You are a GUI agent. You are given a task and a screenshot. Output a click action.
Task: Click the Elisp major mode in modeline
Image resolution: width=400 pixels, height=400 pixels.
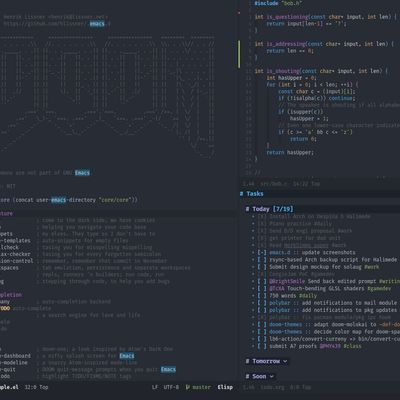click(x=225, y=387)
